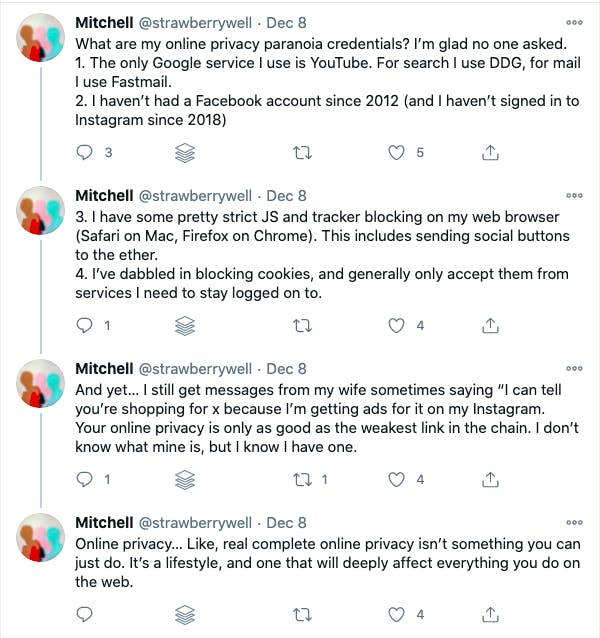Viewport: 600px width, 638px height.
Task: Open Dec 8 timestamp of third tweet
Action: pos(286,369)
